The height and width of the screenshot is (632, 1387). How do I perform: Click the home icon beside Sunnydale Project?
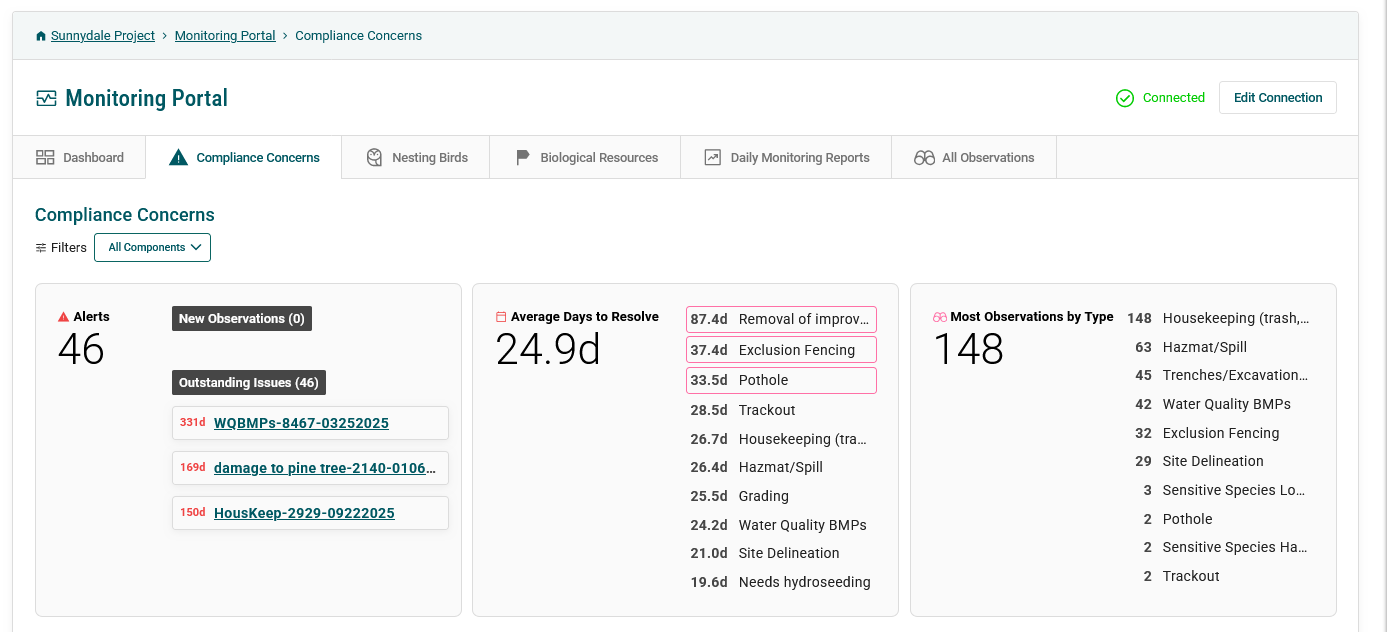pyautogui.click(x=41, y=36)
